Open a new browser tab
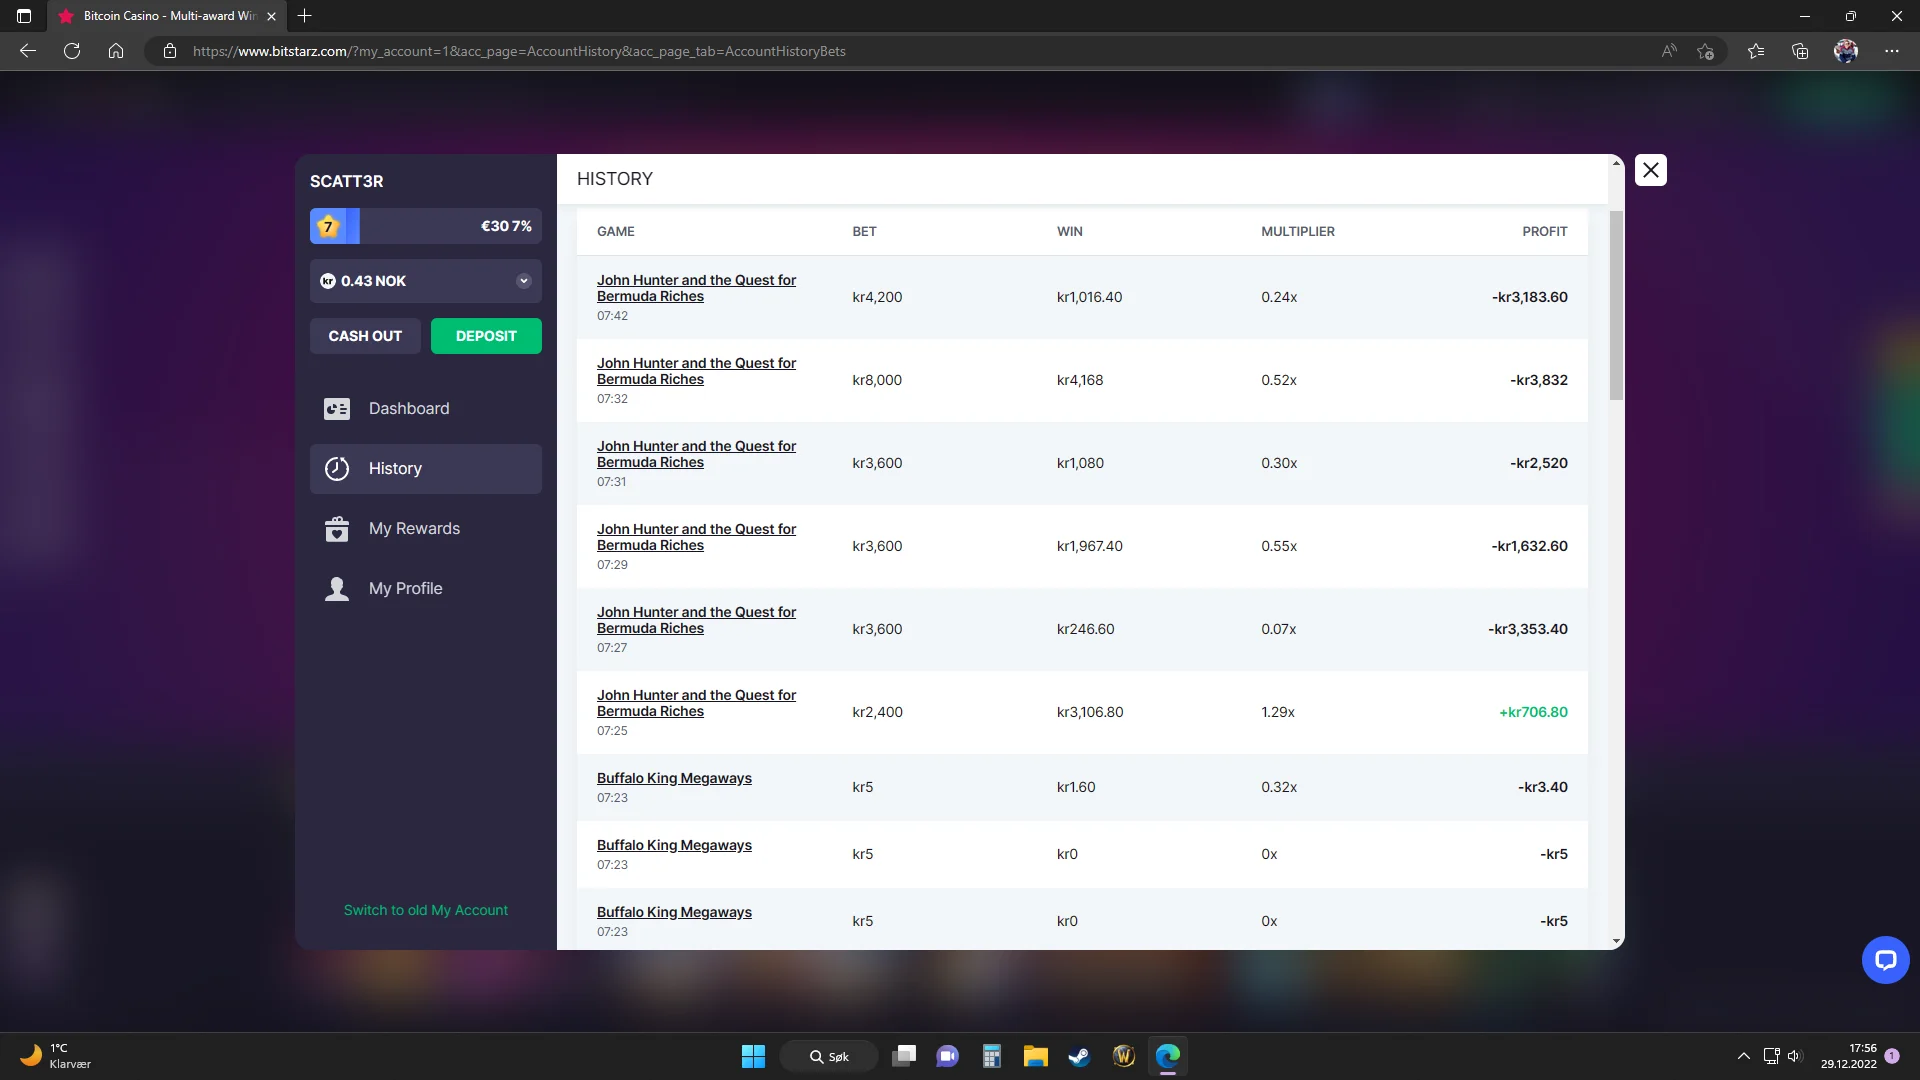The image size is (1920, 1080). pos(305,16)
